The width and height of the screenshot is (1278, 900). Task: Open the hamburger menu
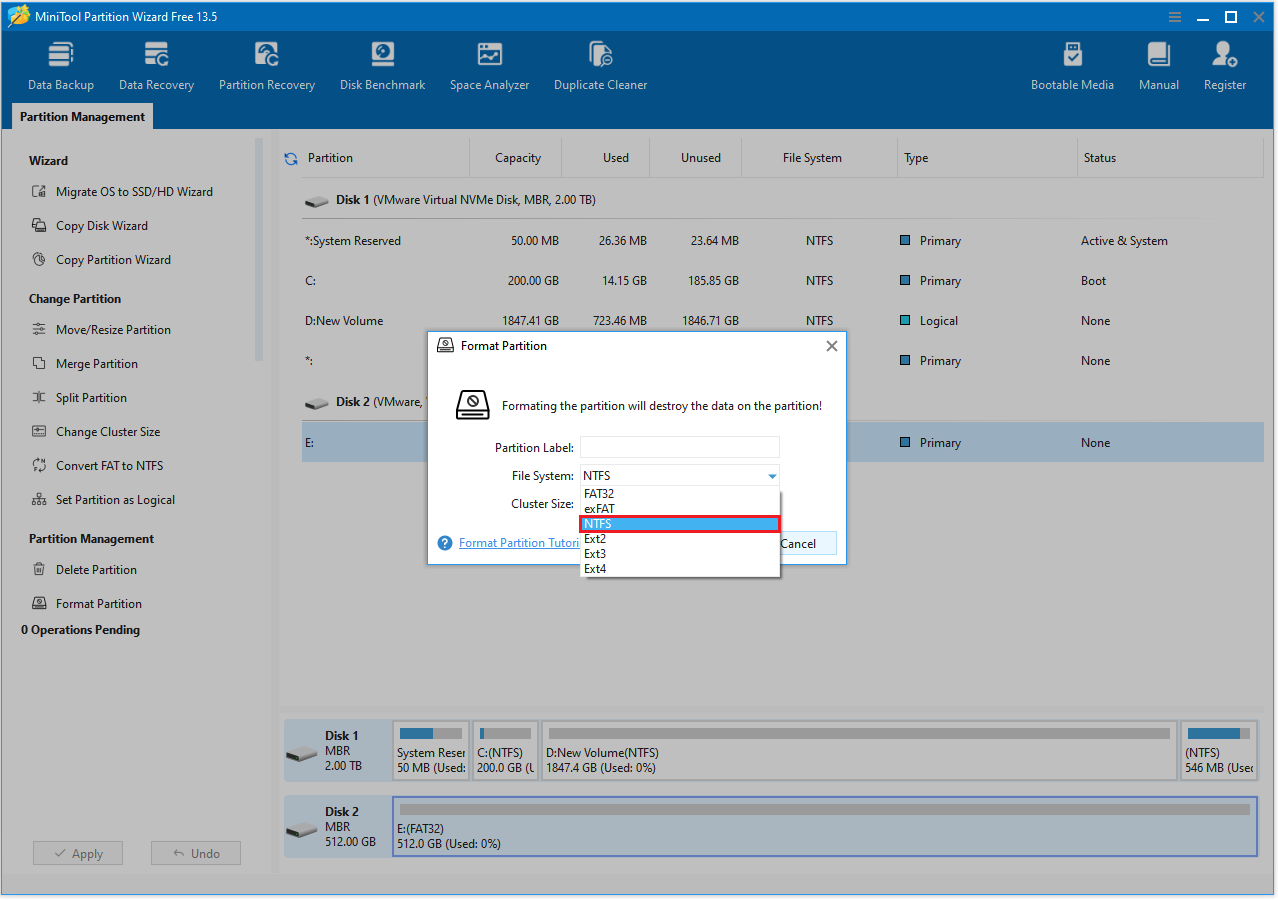point(1173,17)
